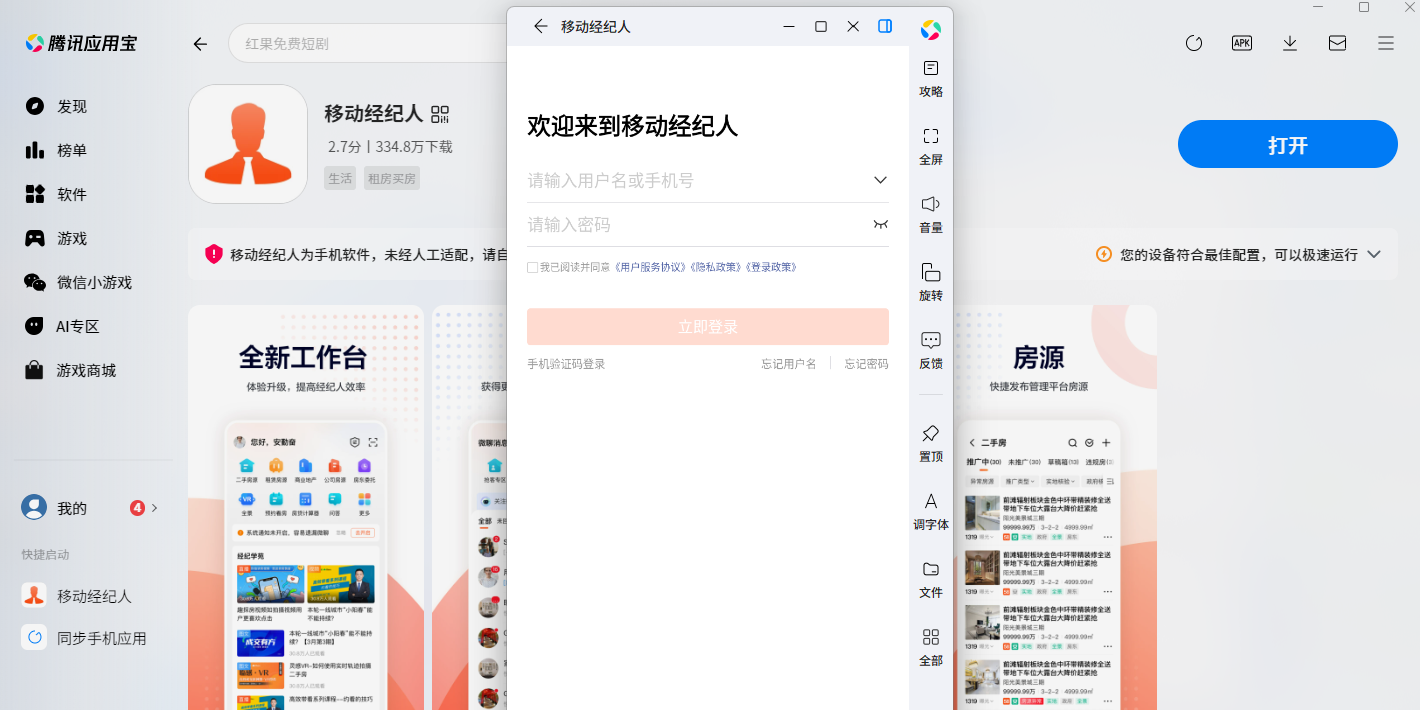
Task: Go back in the 移动经纪人 emulator window
Action: 541,26
